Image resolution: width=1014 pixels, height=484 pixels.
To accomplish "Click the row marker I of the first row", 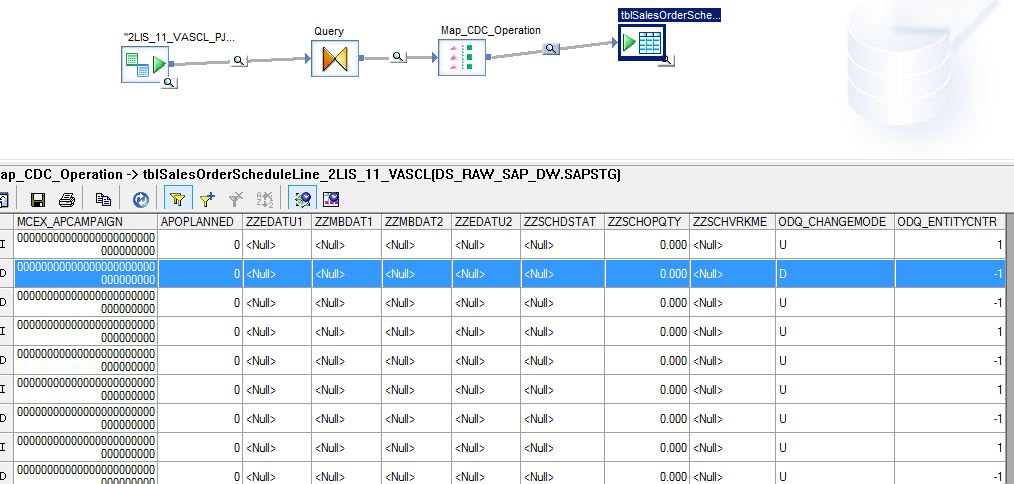I will [x=5, y=245].
